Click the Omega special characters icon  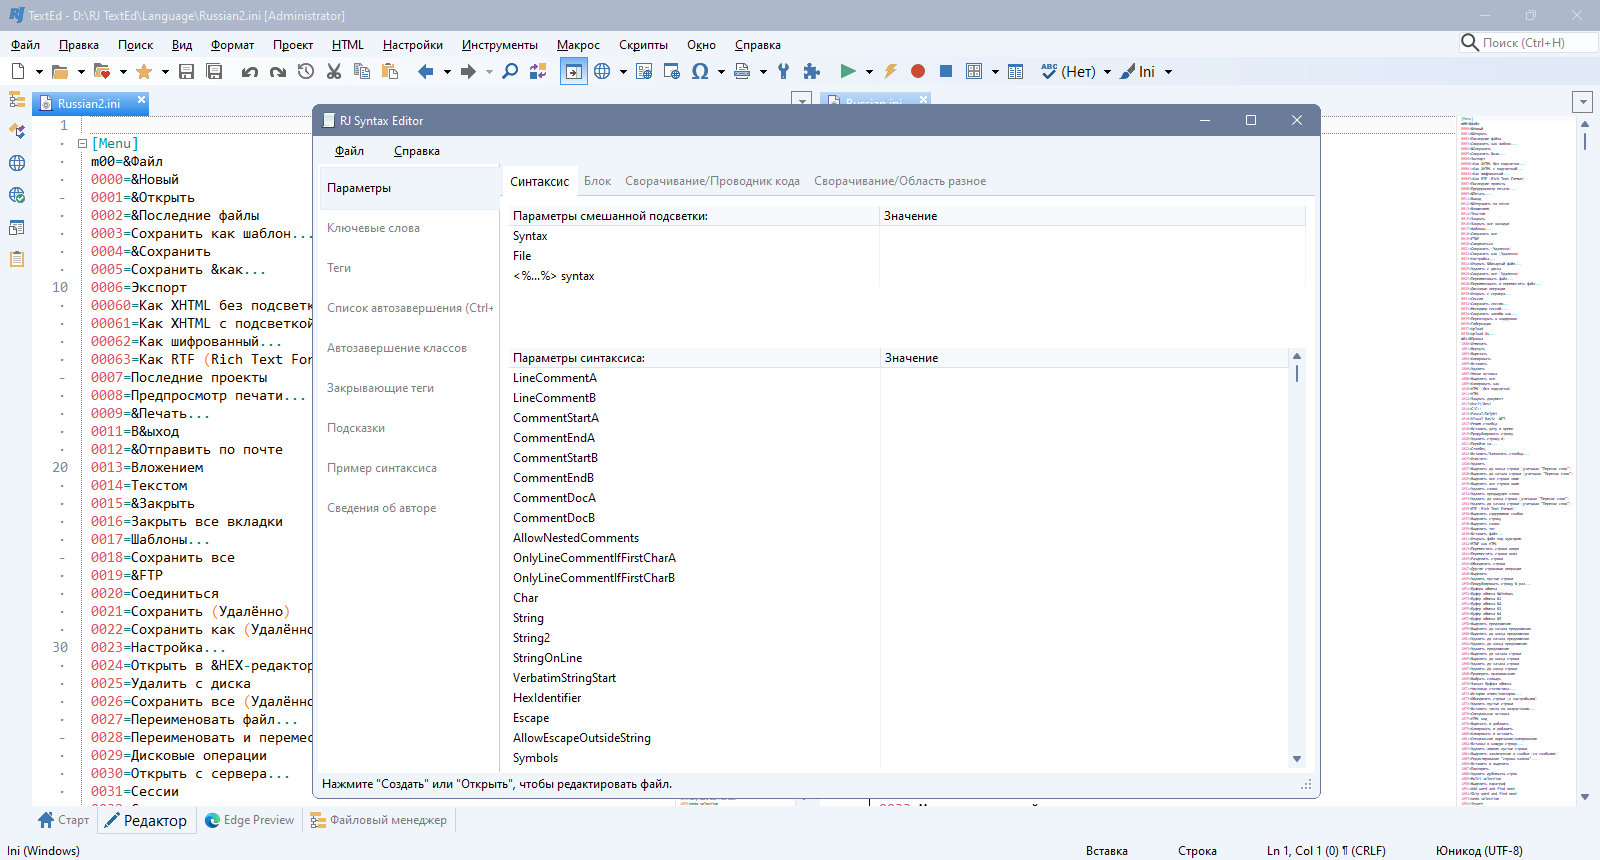[700, 71]
